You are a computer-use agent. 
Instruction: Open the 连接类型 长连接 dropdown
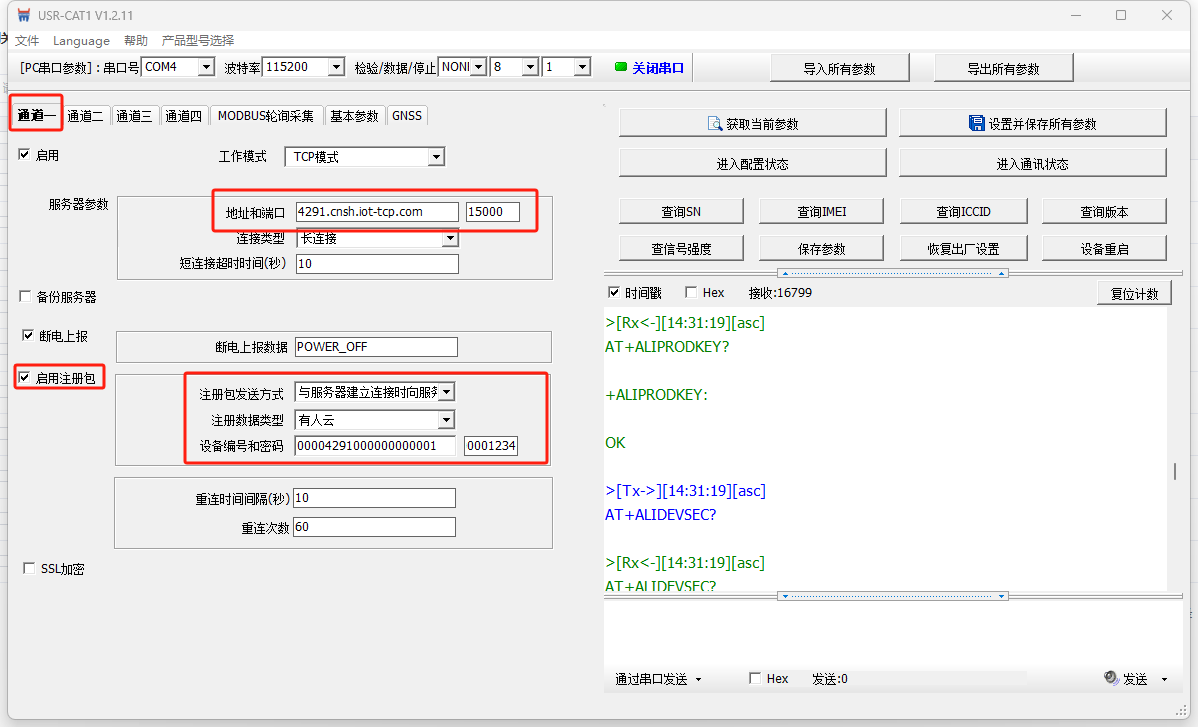[x=450, y=238]
